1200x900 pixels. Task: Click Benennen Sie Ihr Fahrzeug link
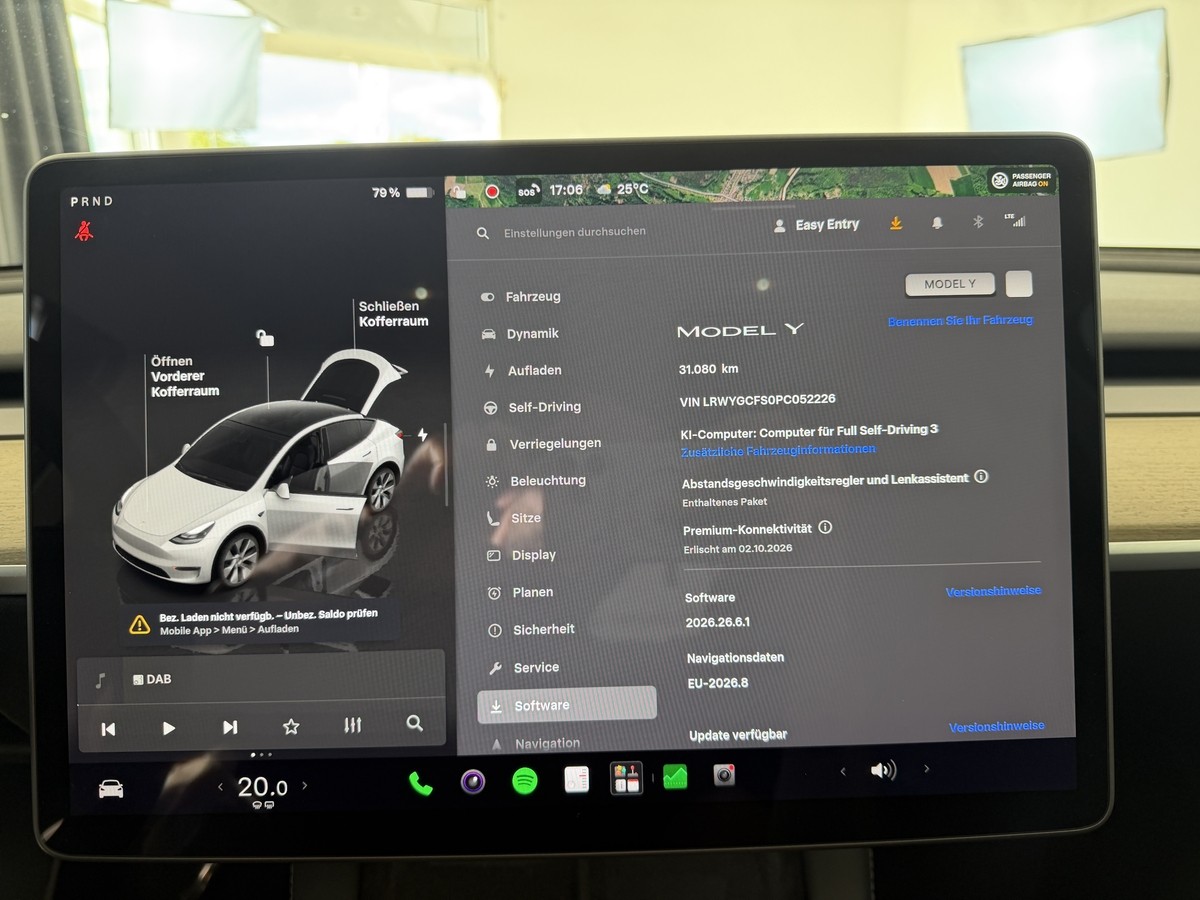[x=960, y=320]
